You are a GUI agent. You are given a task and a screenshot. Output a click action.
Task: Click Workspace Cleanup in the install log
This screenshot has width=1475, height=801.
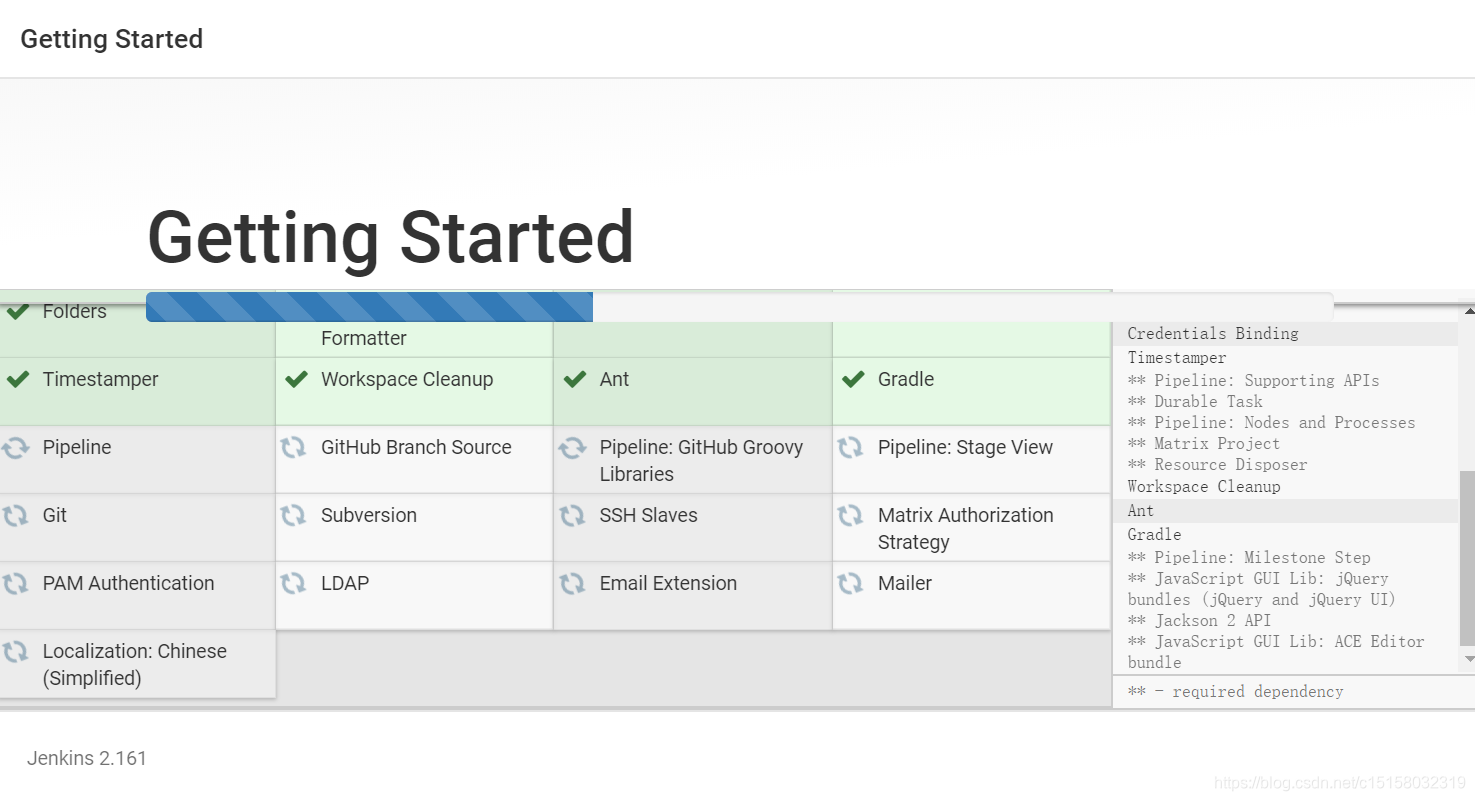pos(1204,487)
